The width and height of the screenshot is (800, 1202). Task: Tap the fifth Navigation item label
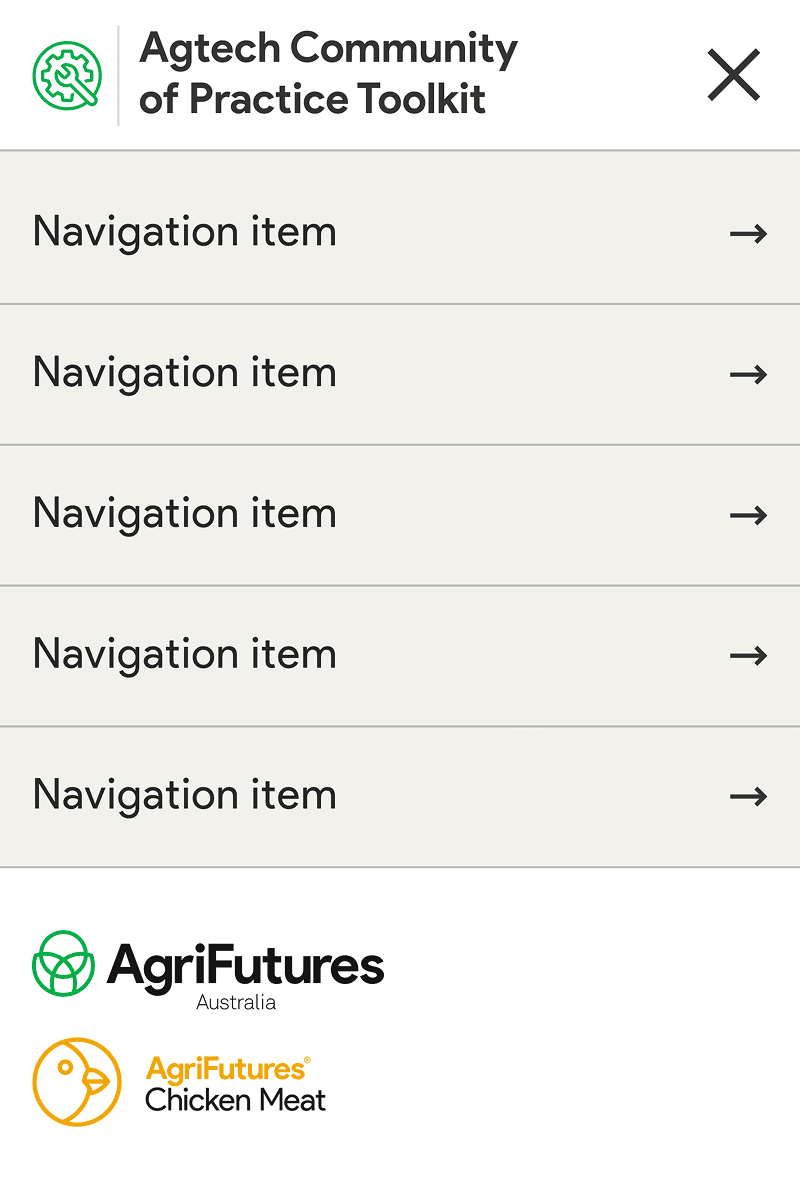coord(185,796)
